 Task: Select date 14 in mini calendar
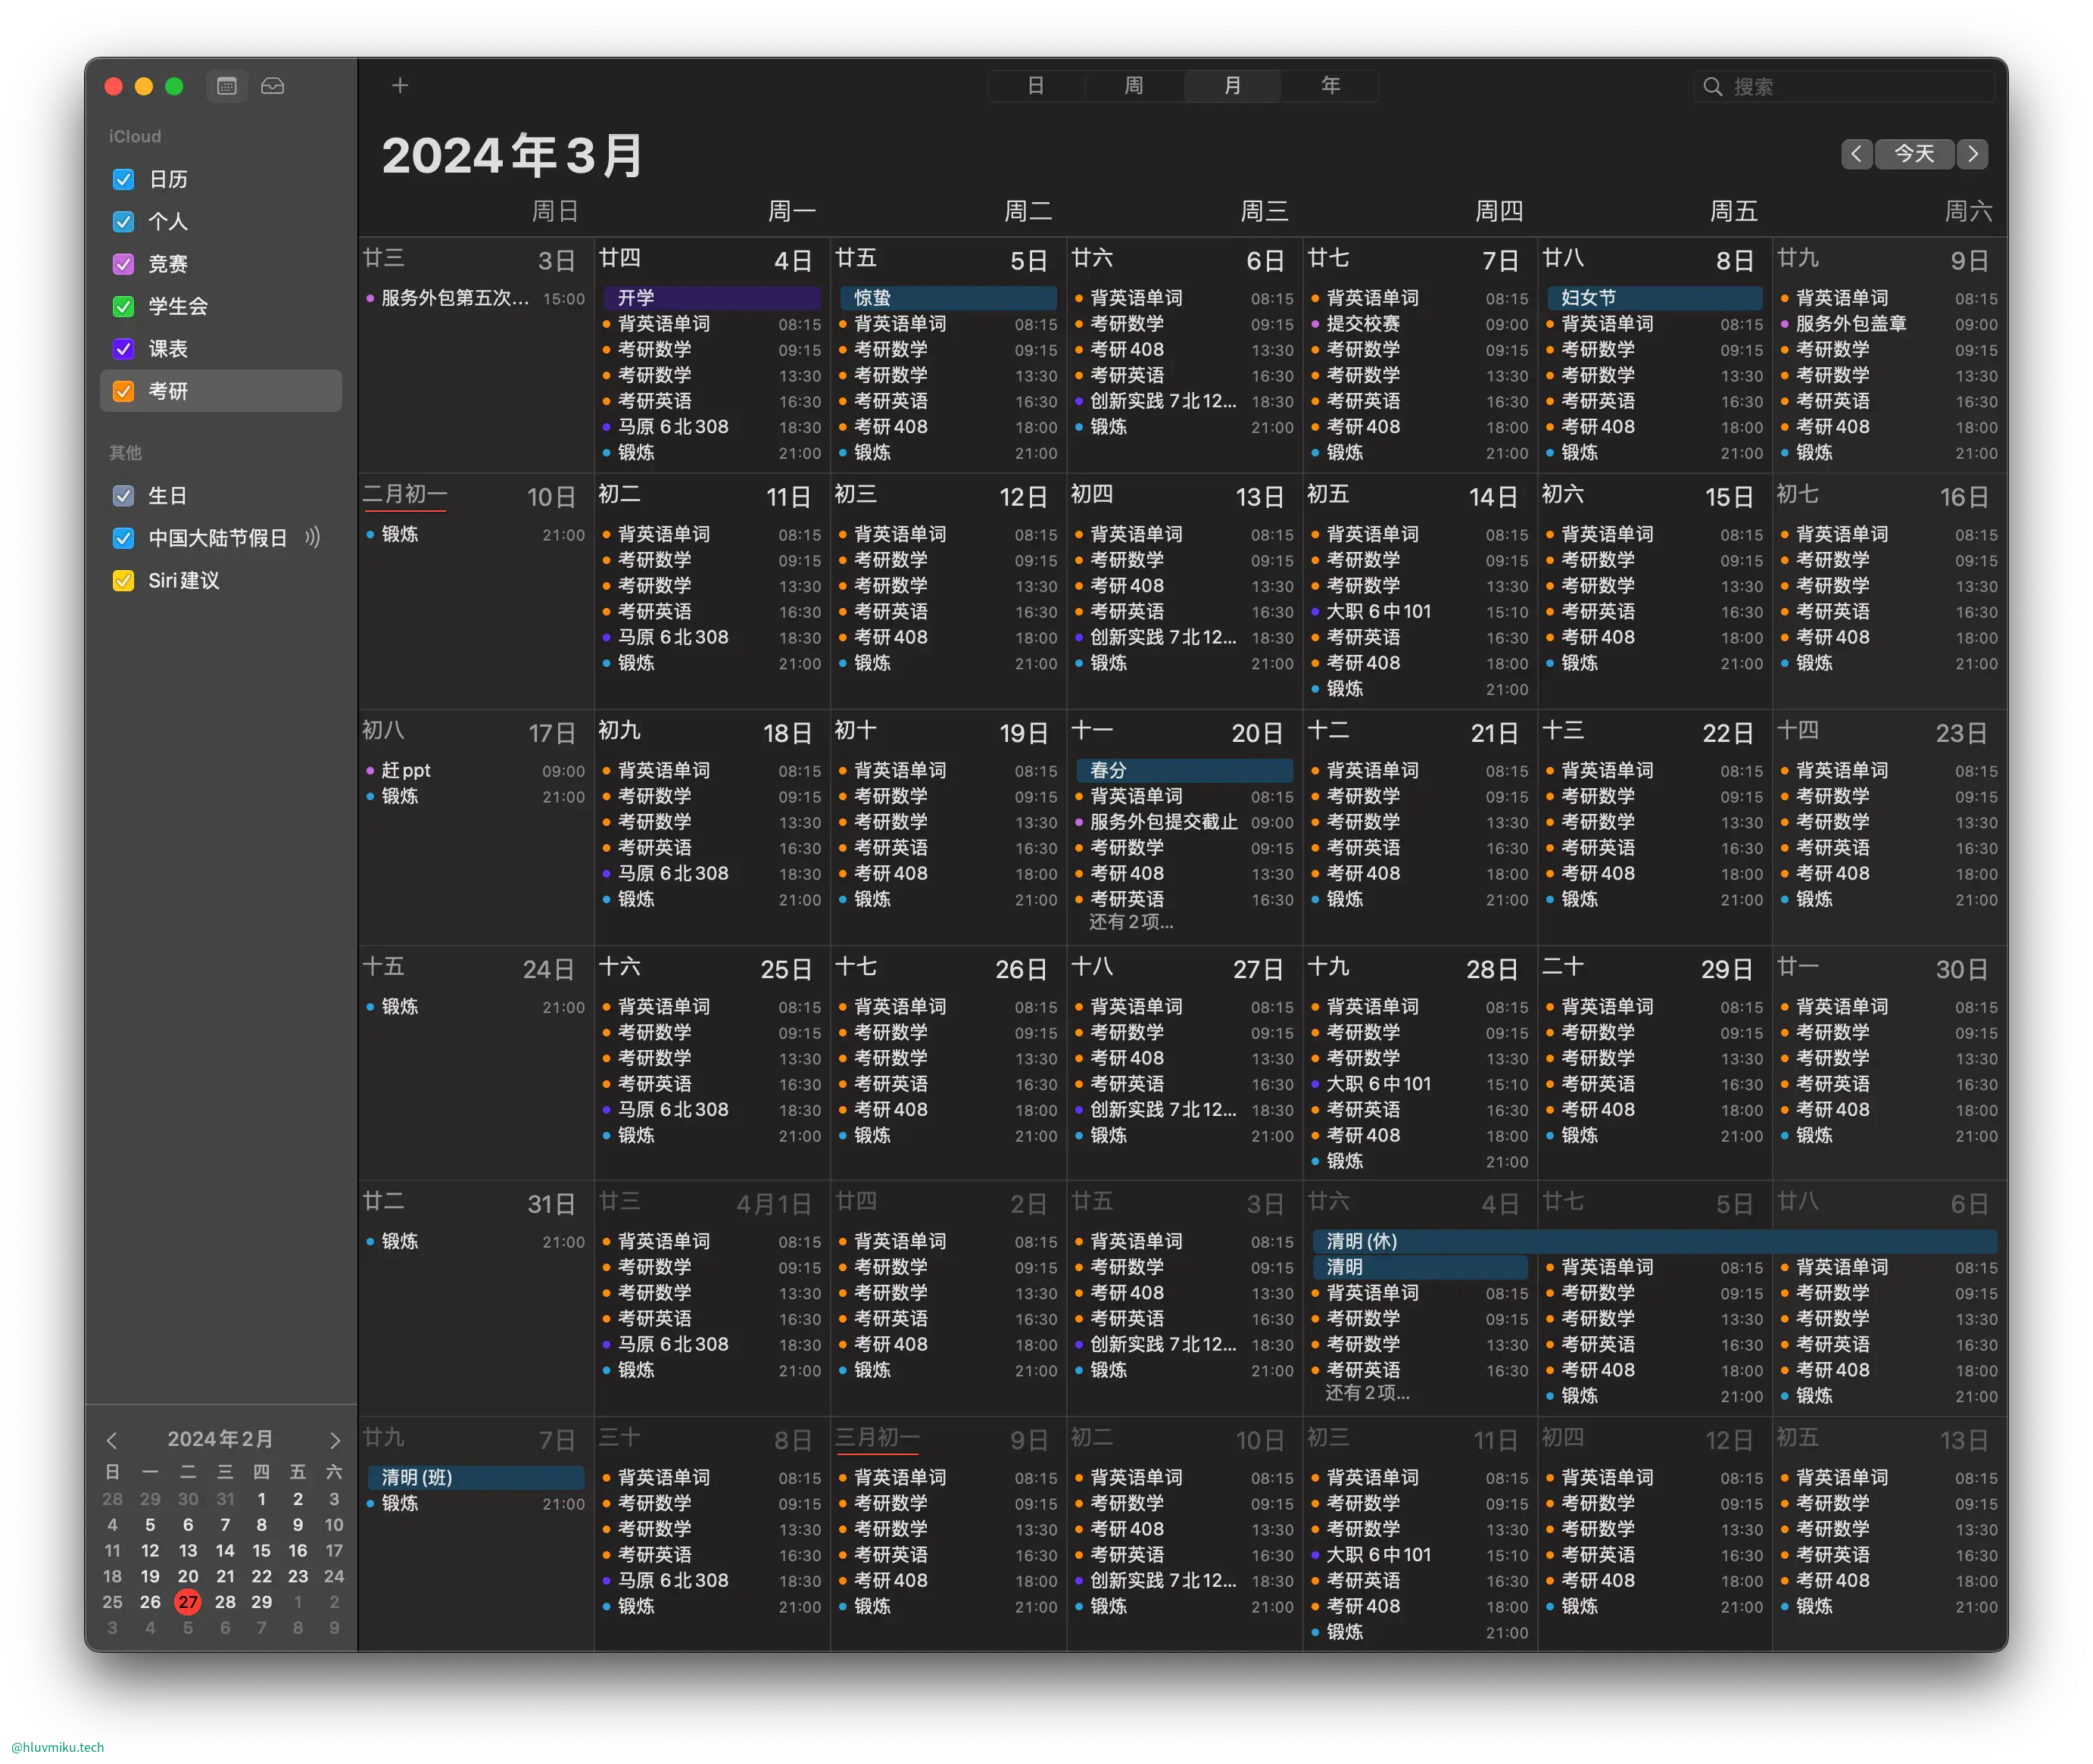pyautogui.click(x=225, y=1551)
